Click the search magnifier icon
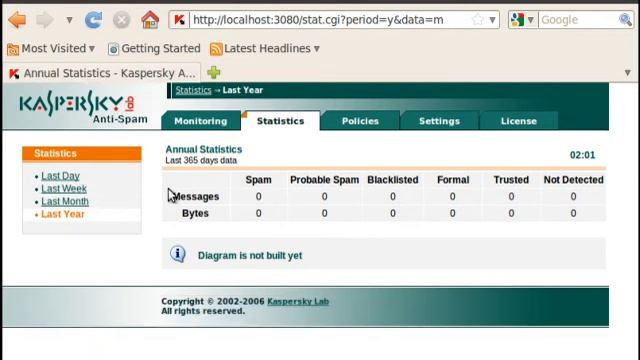Image resolution: width=640 pixels, height=360 pixels. coord(625,20)
